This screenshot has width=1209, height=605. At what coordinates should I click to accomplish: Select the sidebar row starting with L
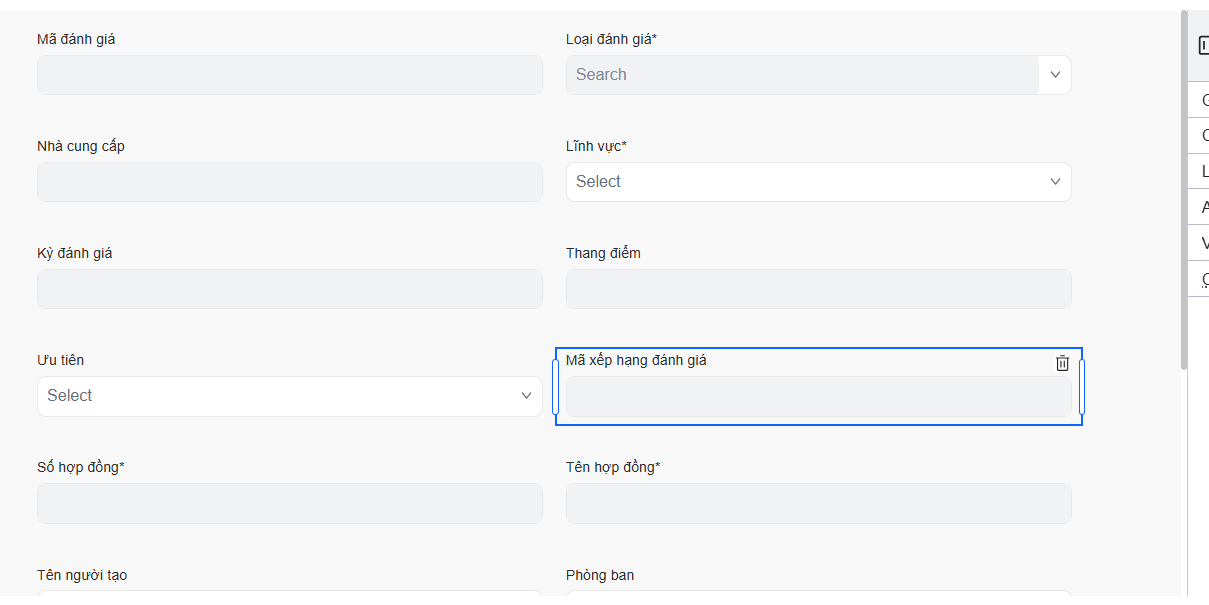(1203, 171)
